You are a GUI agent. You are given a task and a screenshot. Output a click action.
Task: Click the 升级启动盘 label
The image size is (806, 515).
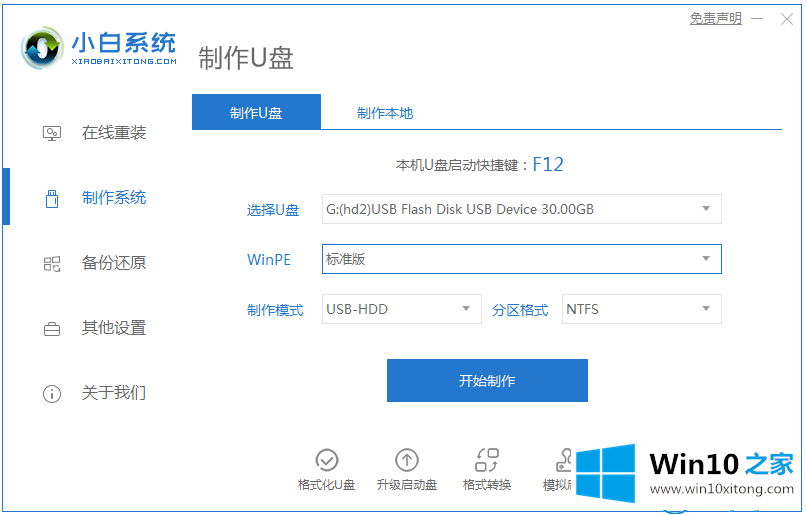tap(407, 485)
